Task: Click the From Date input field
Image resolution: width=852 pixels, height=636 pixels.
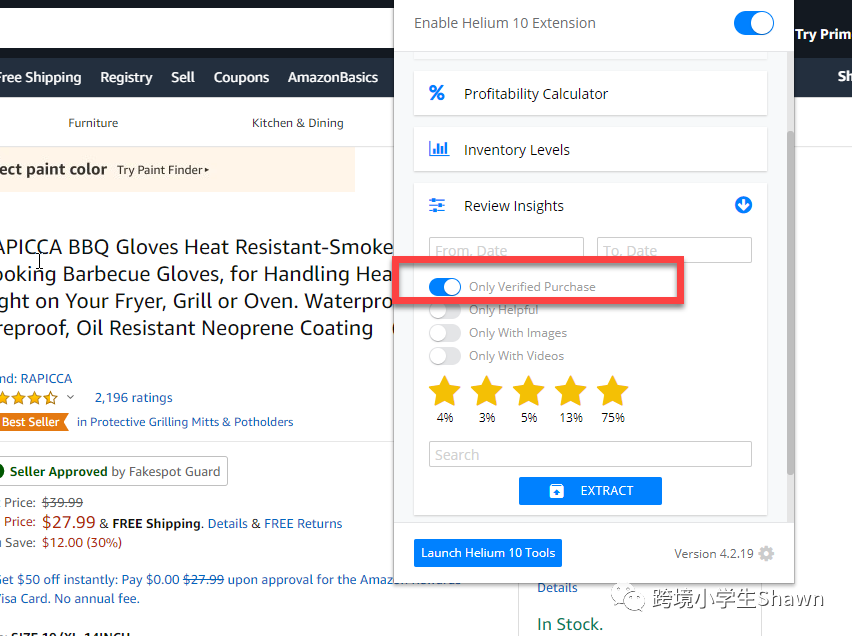Action: coord(506,249)
